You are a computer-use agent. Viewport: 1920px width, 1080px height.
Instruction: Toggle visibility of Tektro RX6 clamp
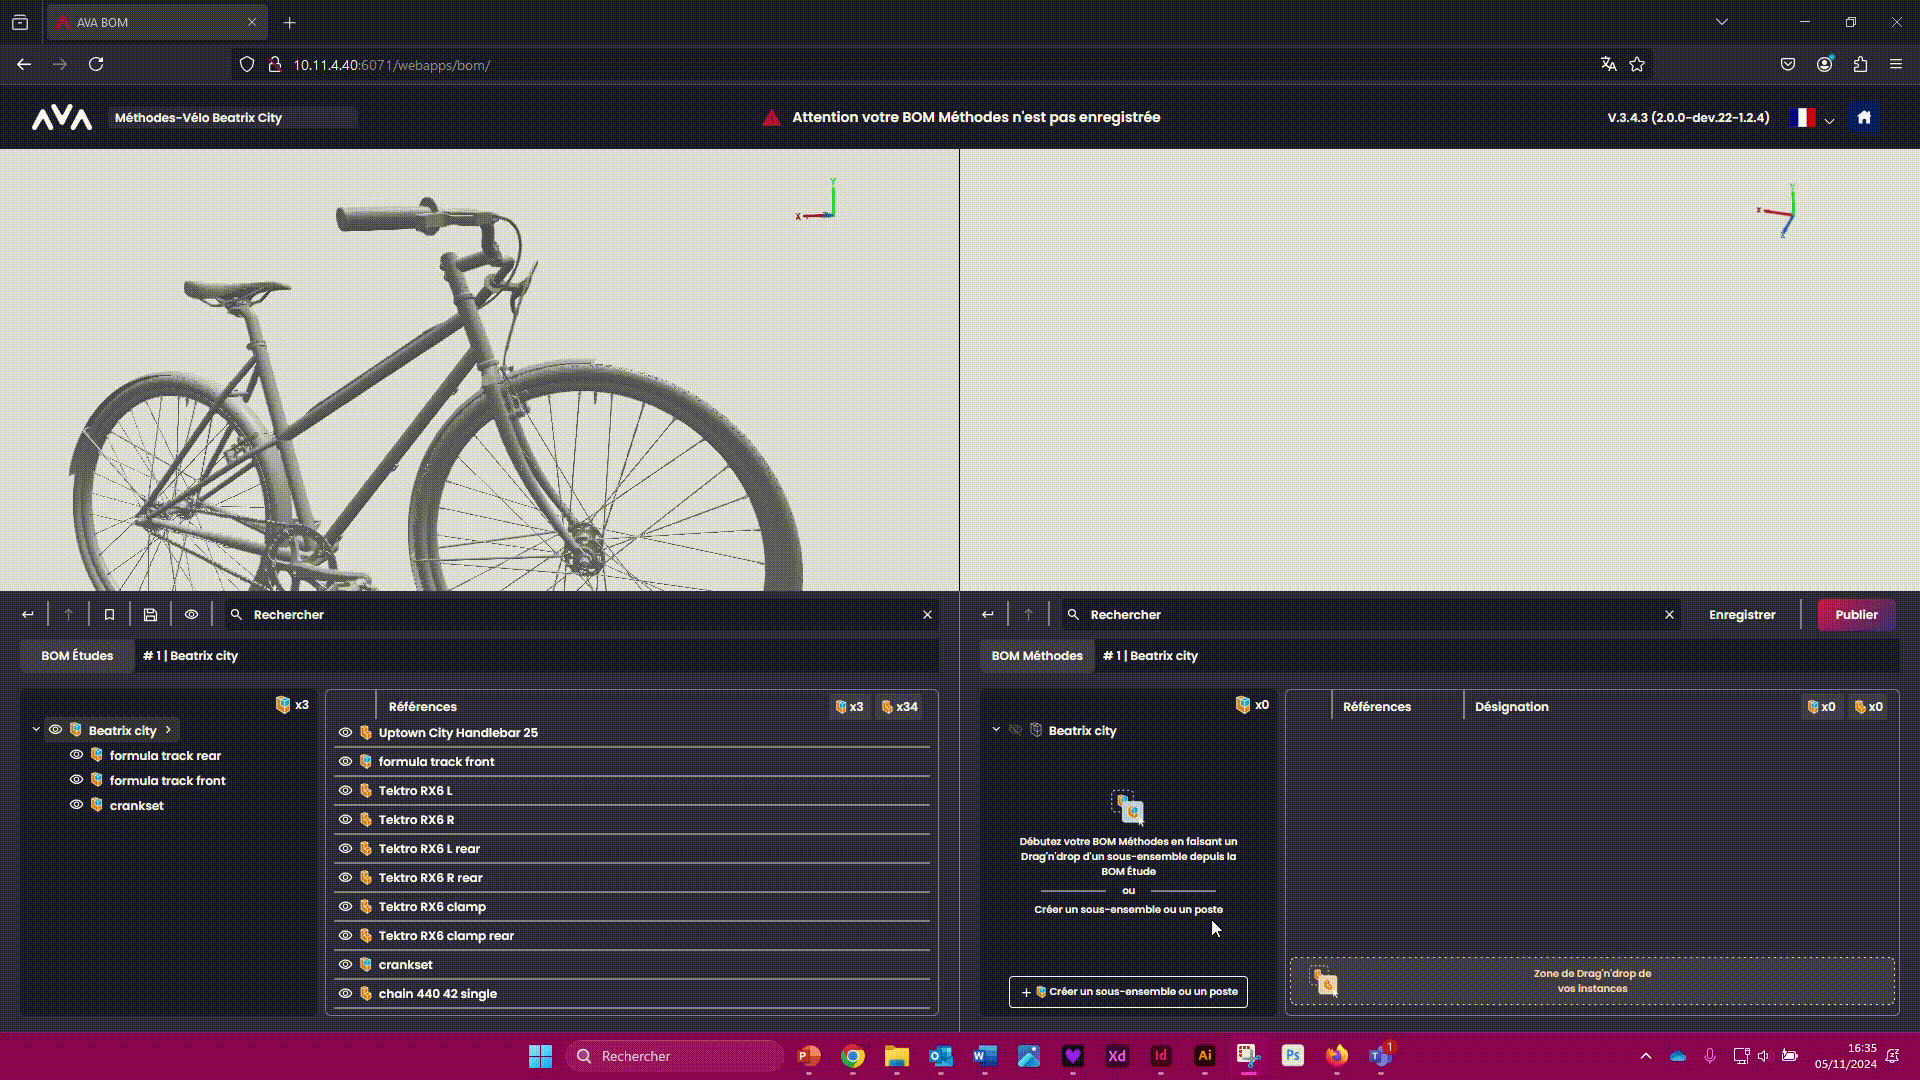(x=345, y=907)
